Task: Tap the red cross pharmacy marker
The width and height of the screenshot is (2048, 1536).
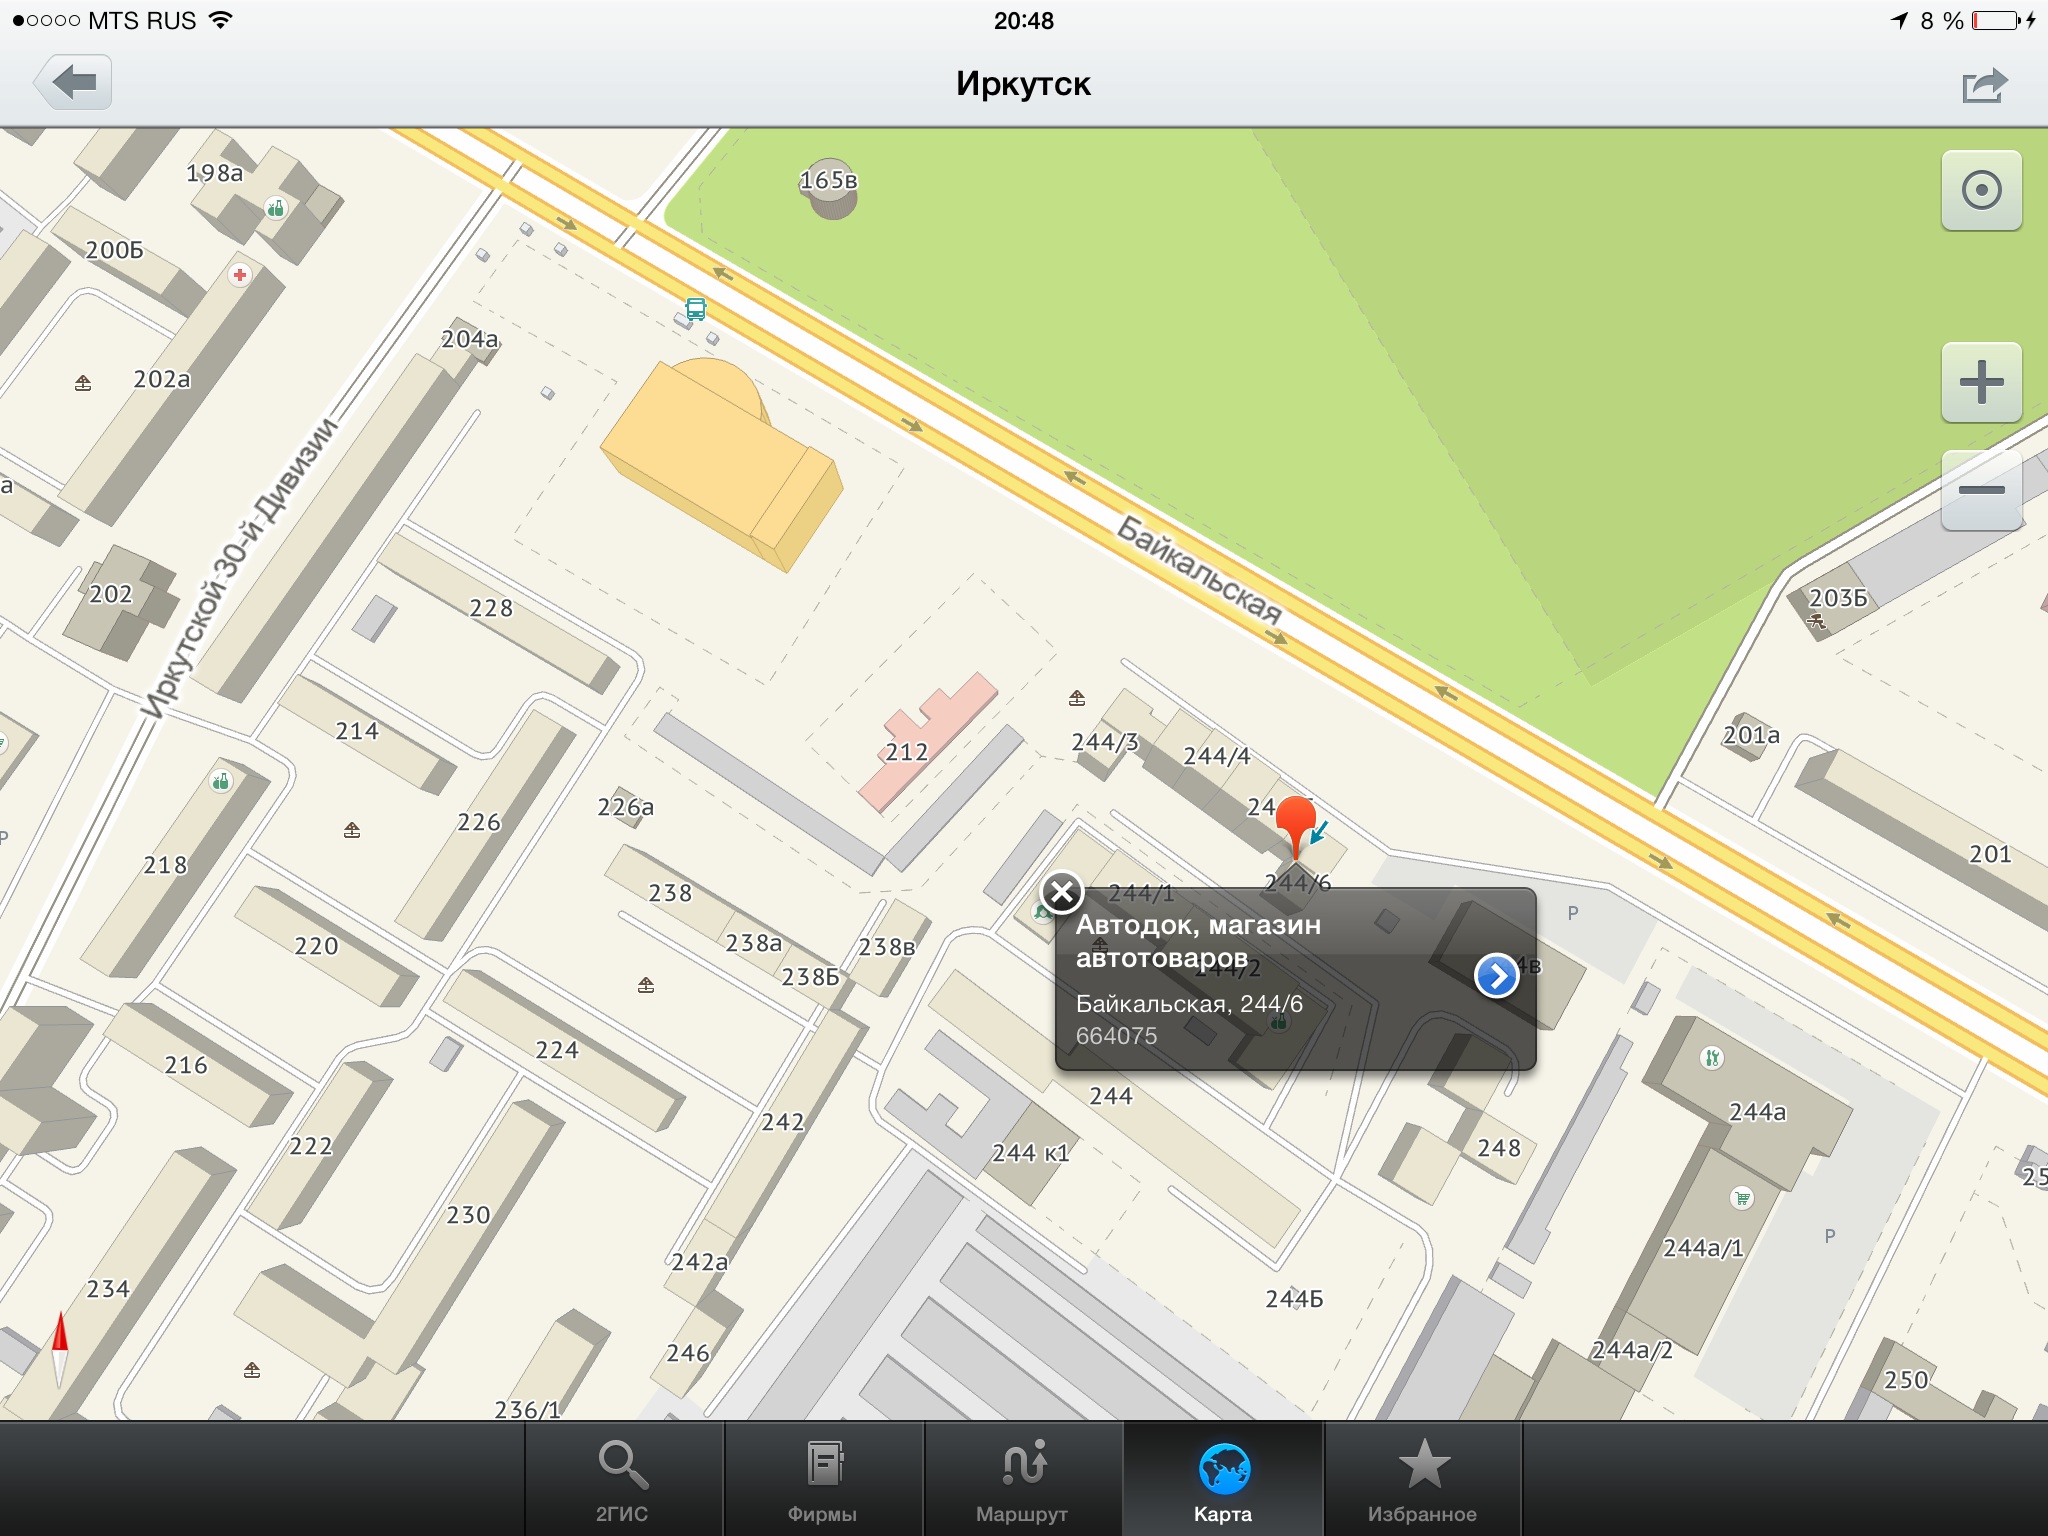Action: (240, 275)
